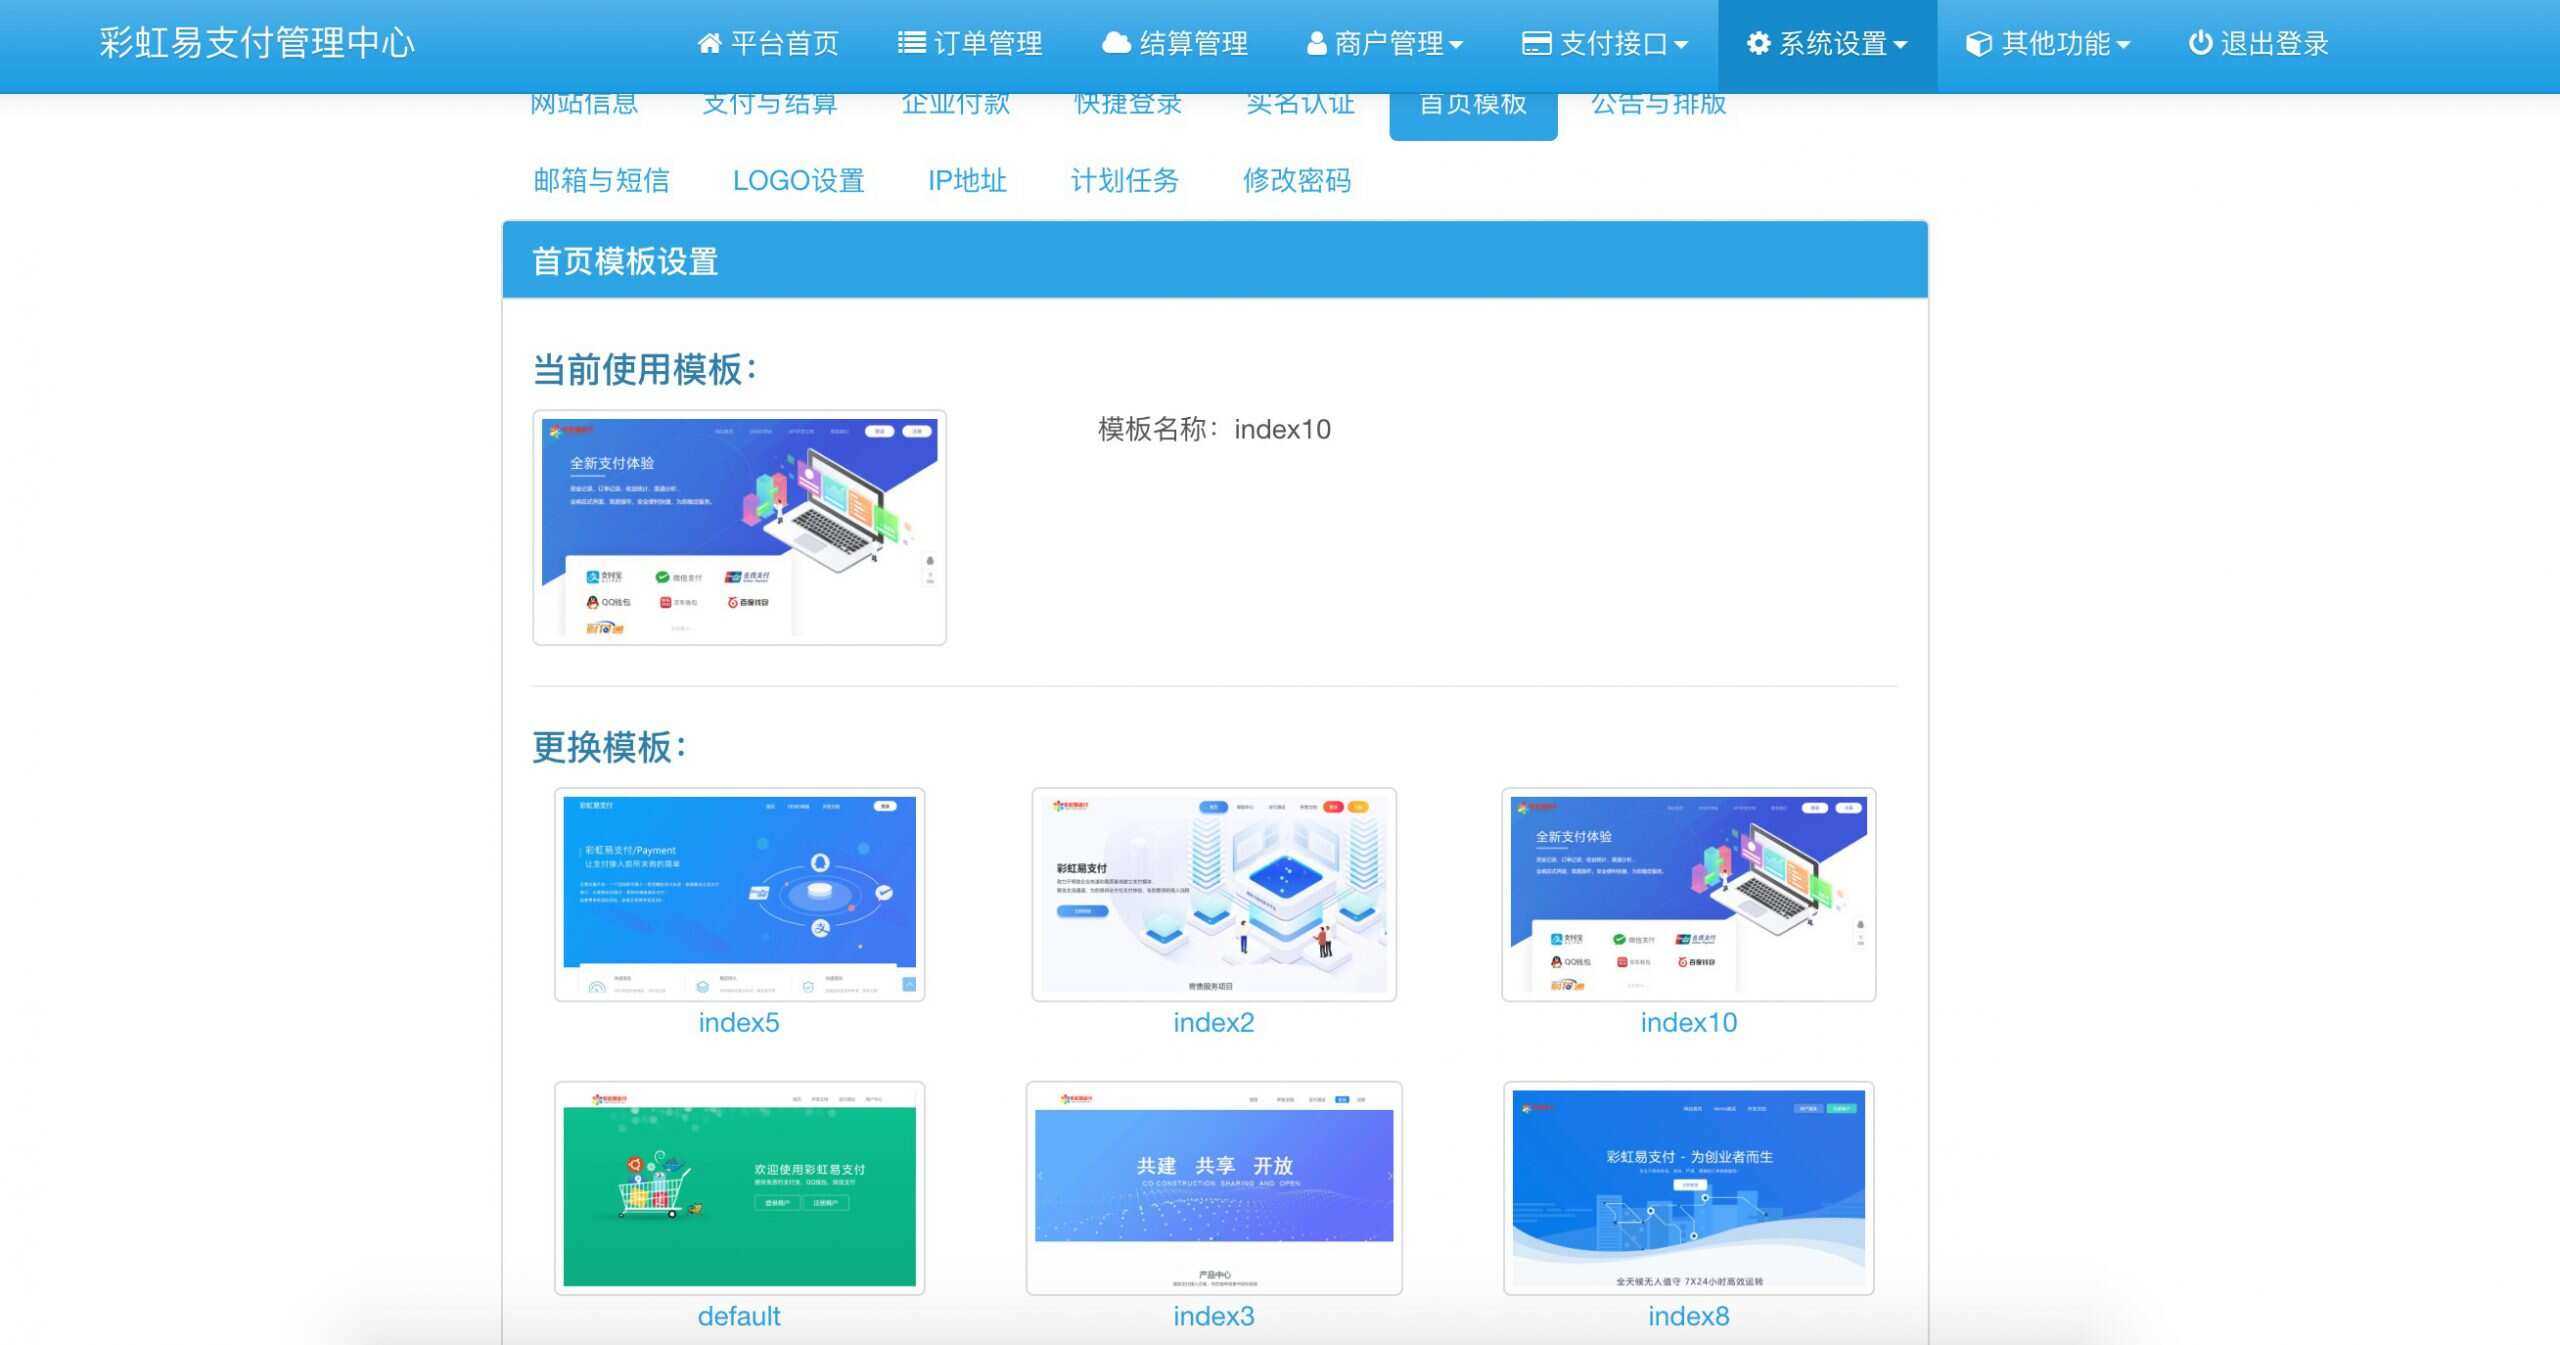The height and width of the screenshot is (1345, 2560).
Task: Click the gear icon next to 系统设置
Action: click(x=1760, y=43)
